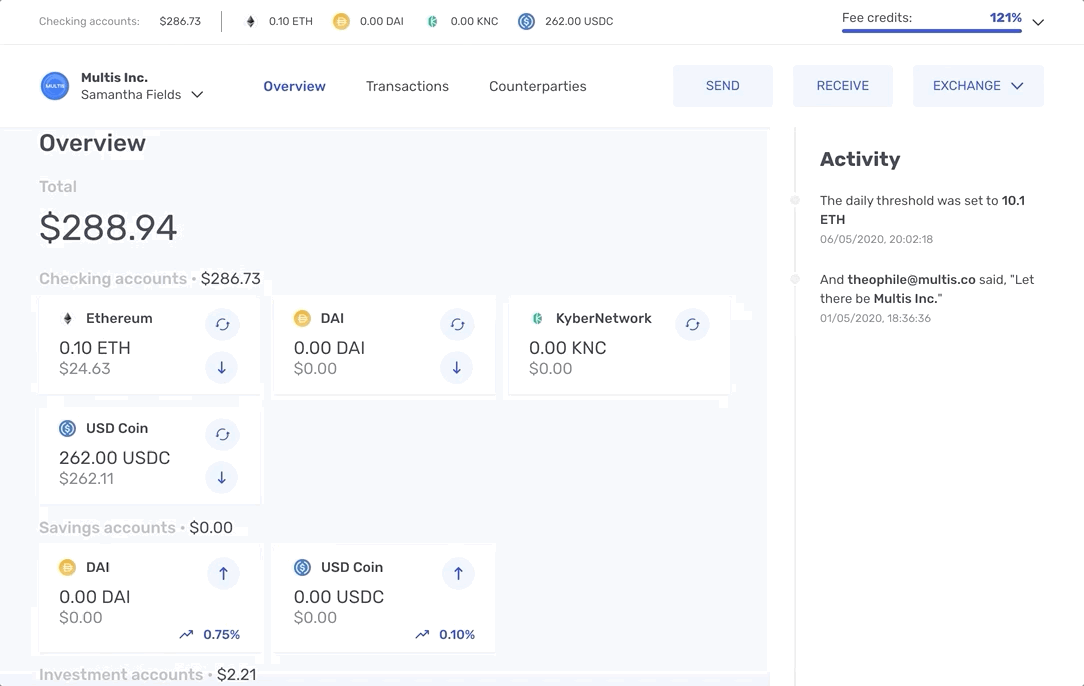Screen dimensions: 1084x686
Task: Click the USDC icon in top bar
Action: coord(526,21)
